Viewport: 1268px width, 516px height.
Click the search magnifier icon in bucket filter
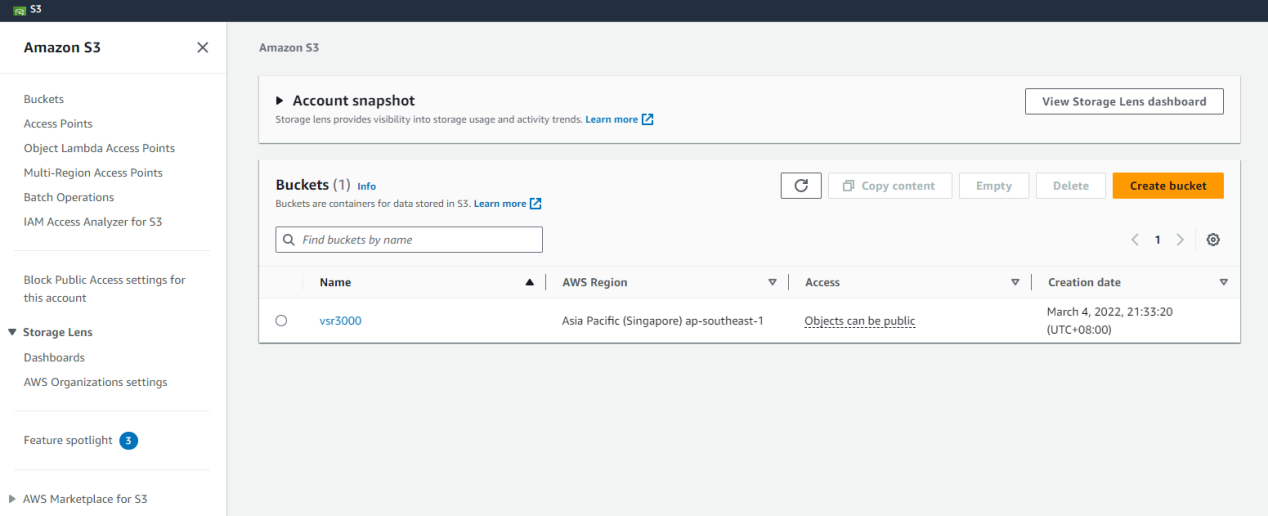pos(290,240)
